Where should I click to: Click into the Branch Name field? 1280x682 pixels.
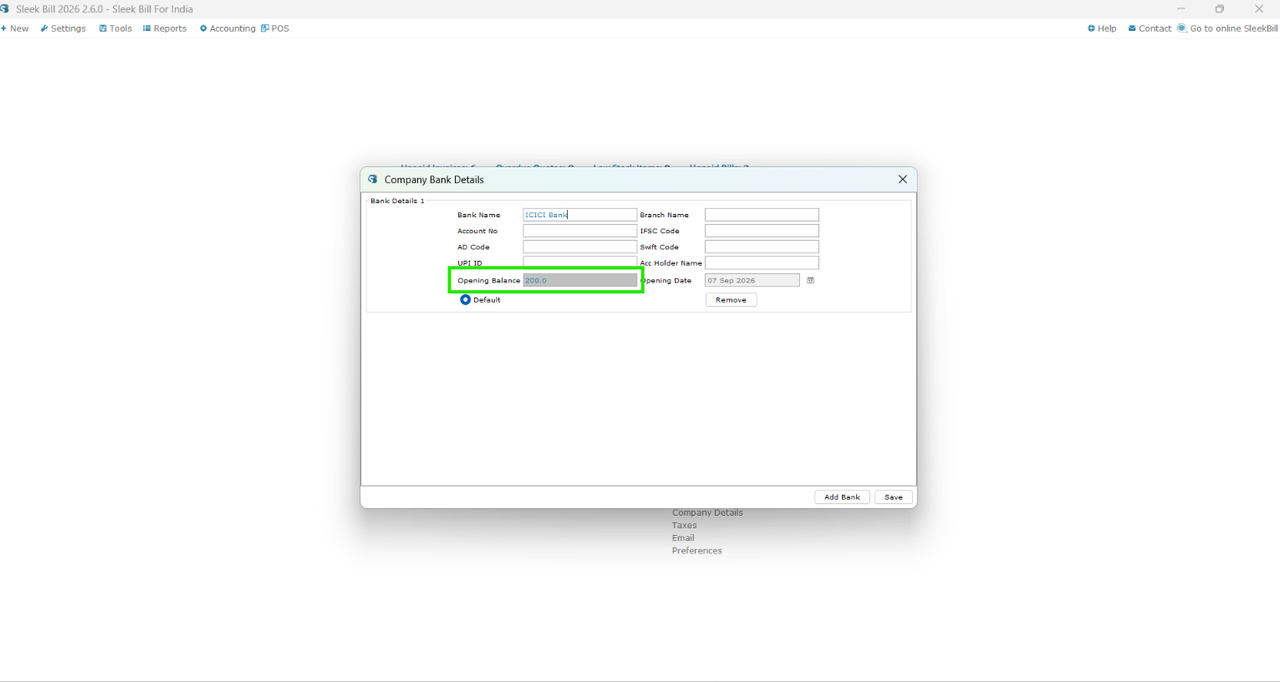762,215
